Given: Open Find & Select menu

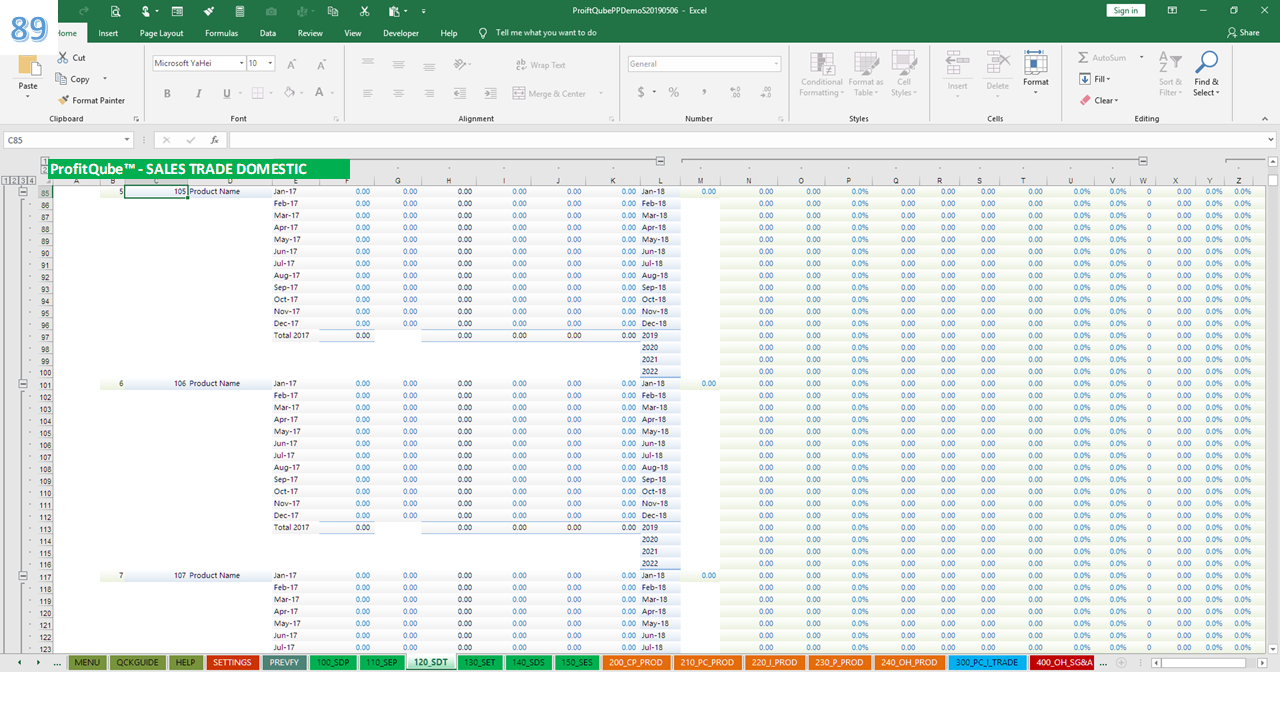Looking at the screenshot, I should [1206, 75].
